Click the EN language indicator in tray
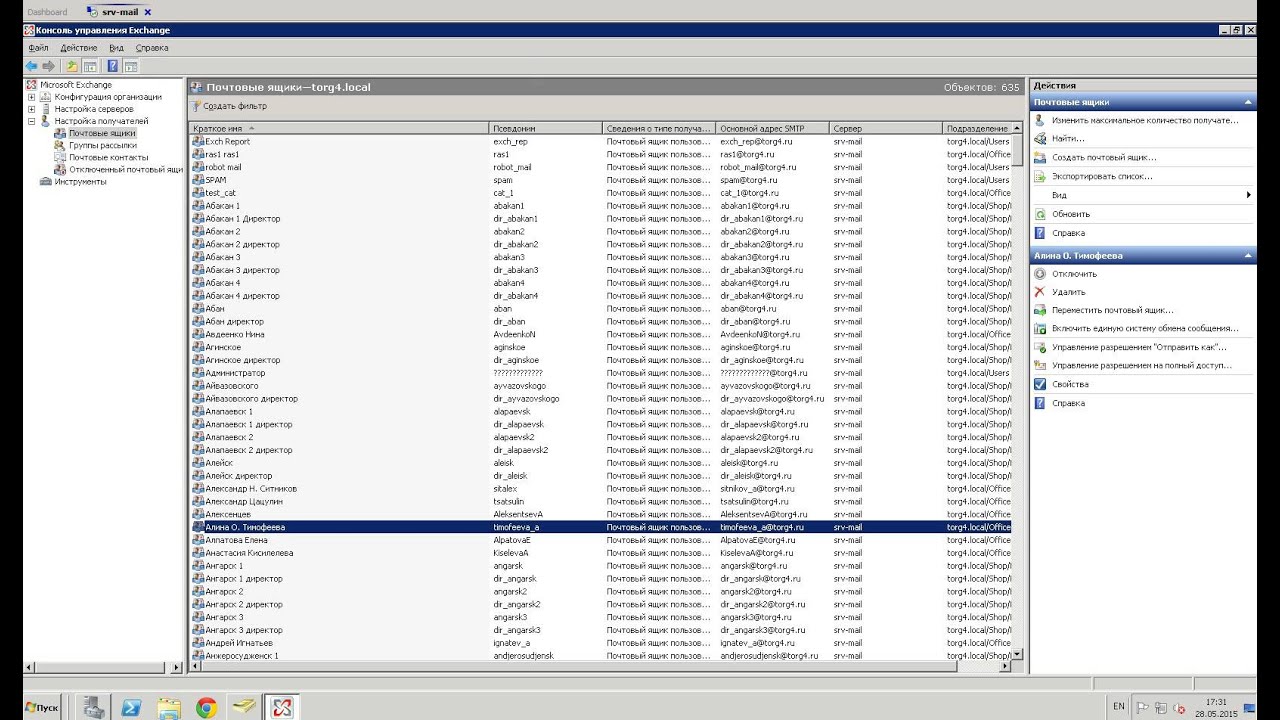The width and height of the screenshot is (1280, 720). 1118,706
